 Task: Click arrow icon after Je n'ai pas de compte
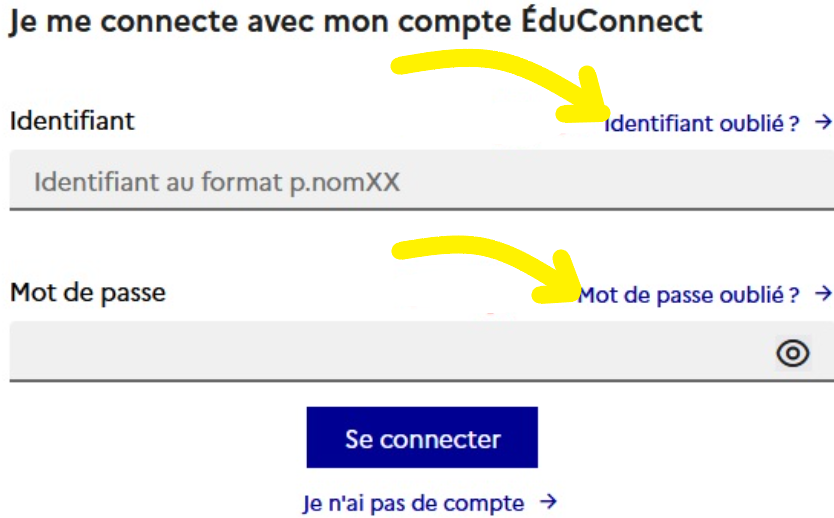[548, 501]
